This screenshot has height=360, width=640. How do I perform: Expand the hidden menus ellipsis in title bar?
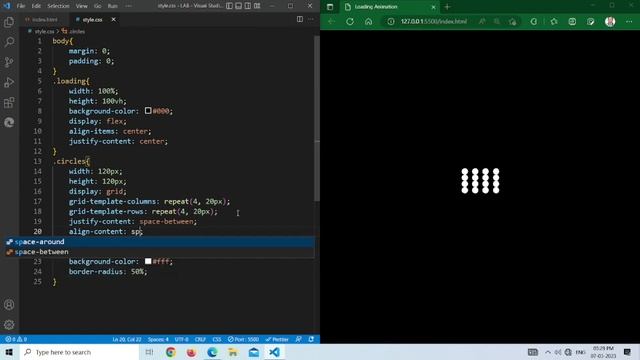129,6
